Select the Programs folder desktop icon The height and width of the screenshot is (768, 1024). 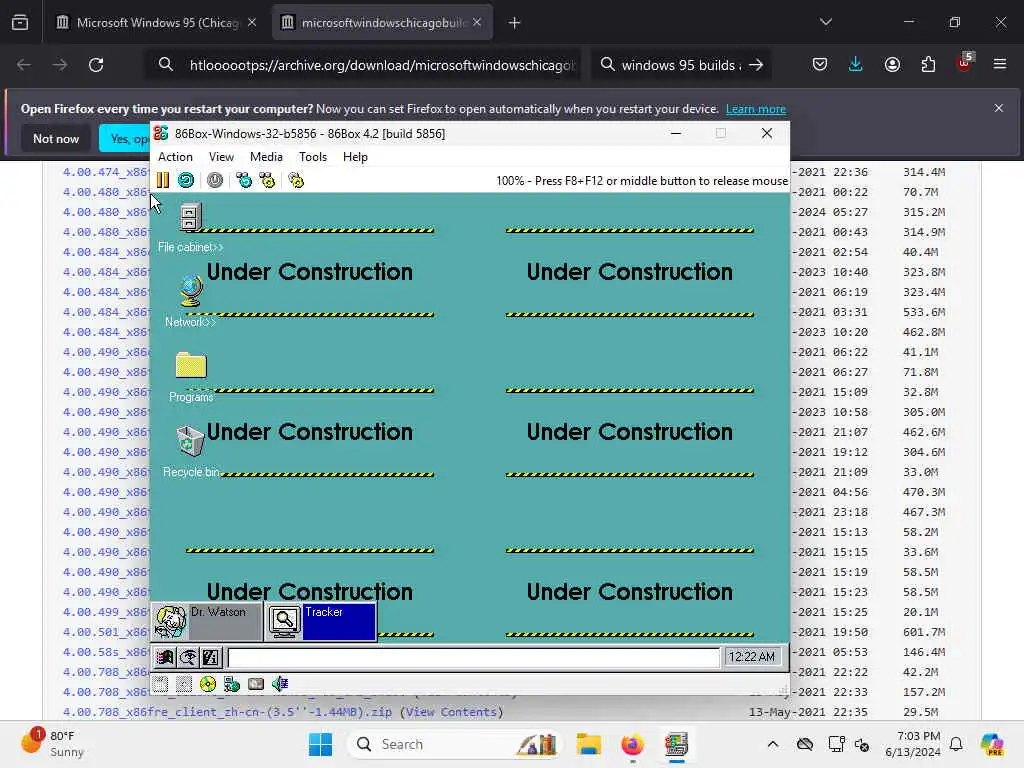(x=191, y=377)
